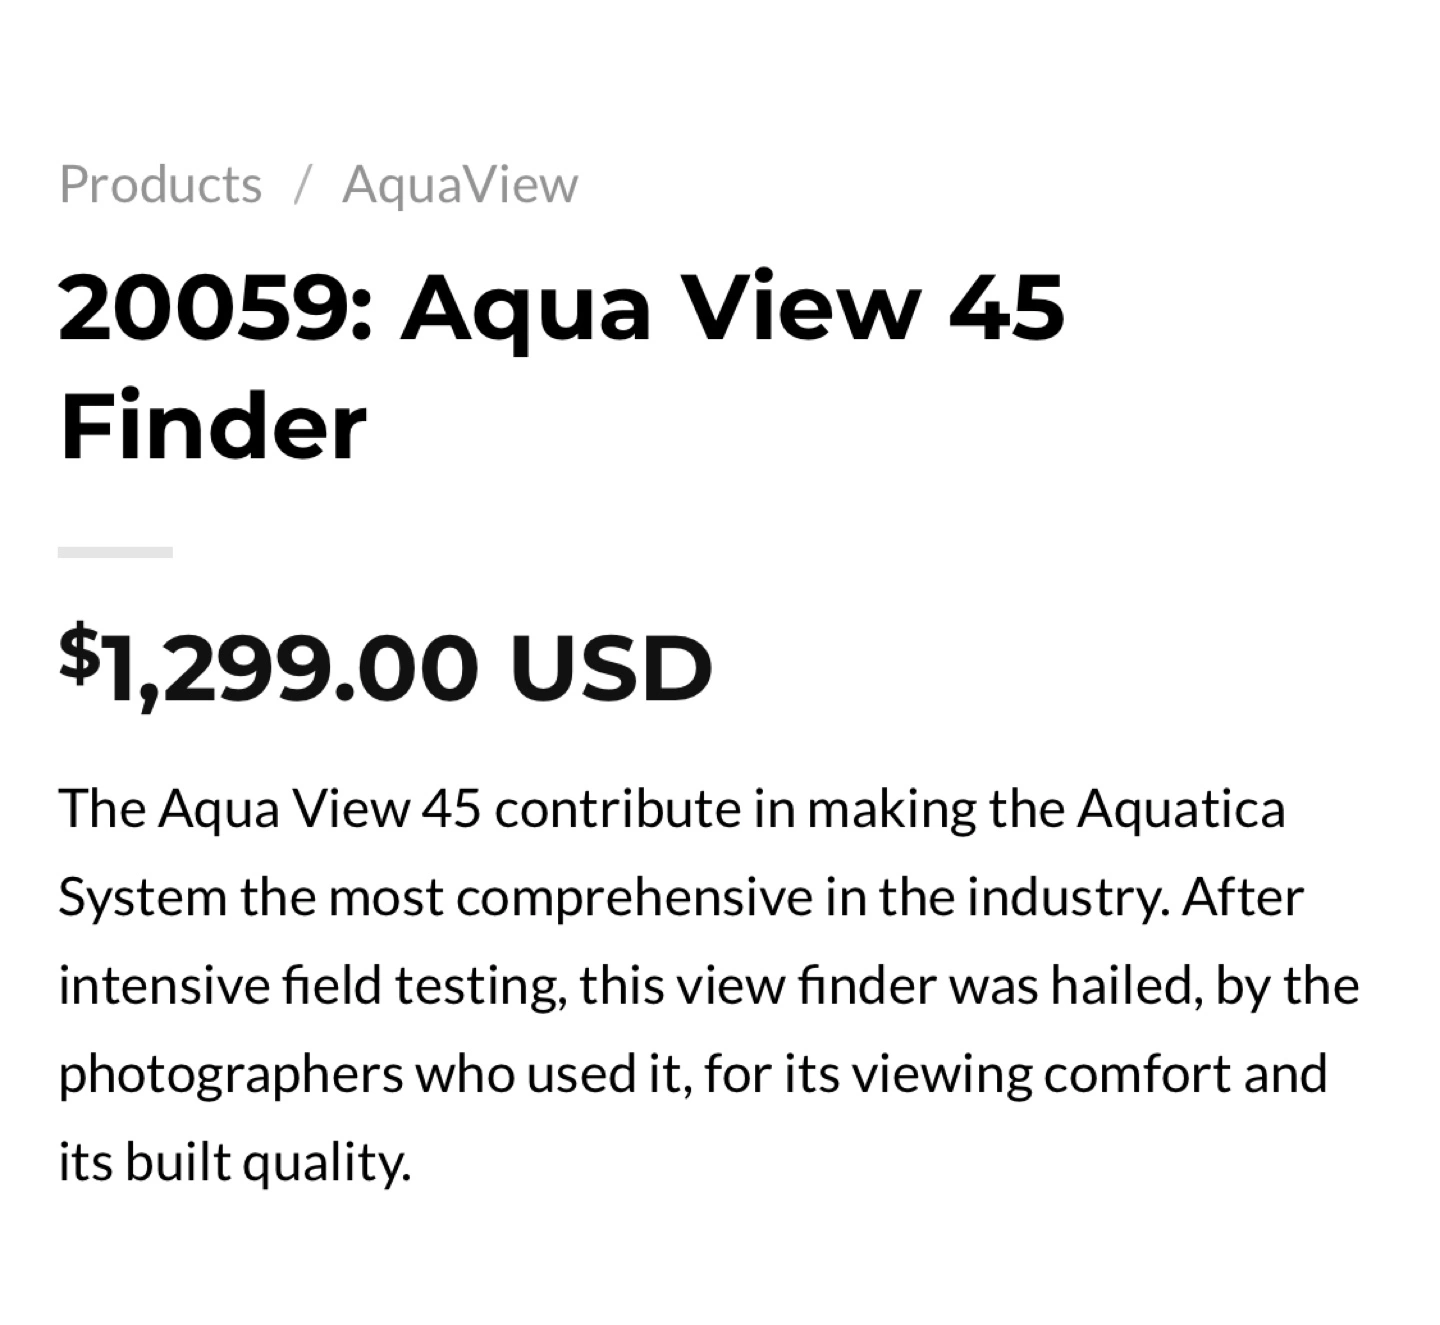Go to the AquaView category breadcrumb
This screenshot has height=1325, width=1440.
tap(460, 184)
